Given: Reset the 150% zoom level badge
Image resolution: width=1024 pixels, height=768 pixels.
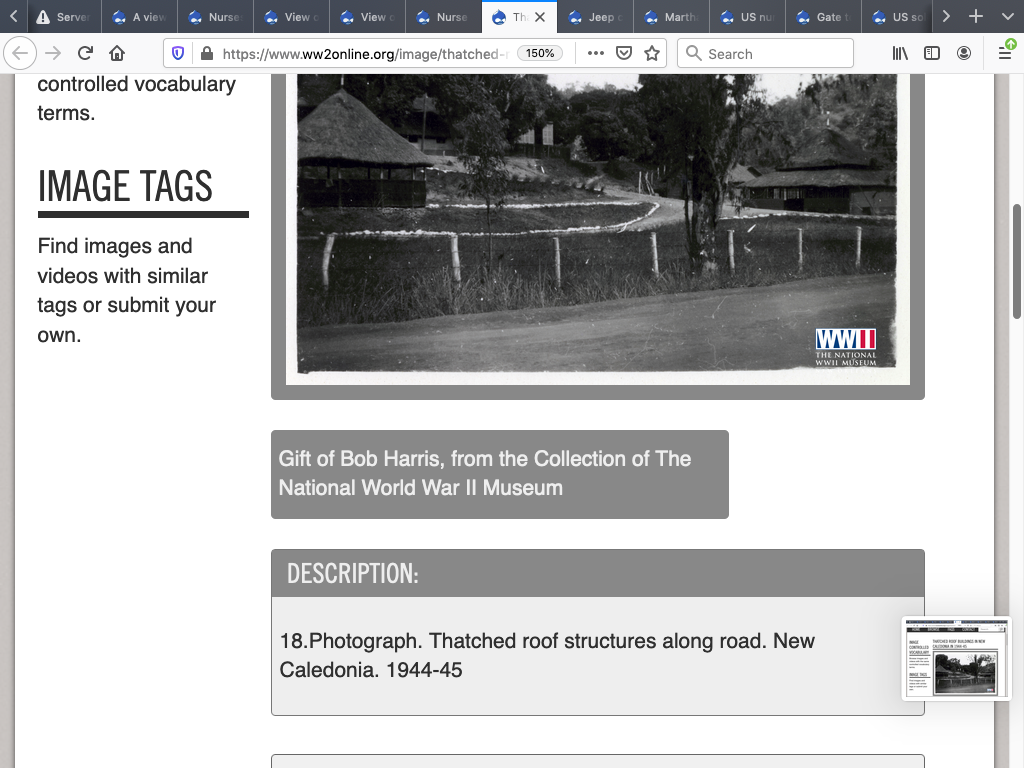Looking at the screenshot, I should click(x=540, y=54).
